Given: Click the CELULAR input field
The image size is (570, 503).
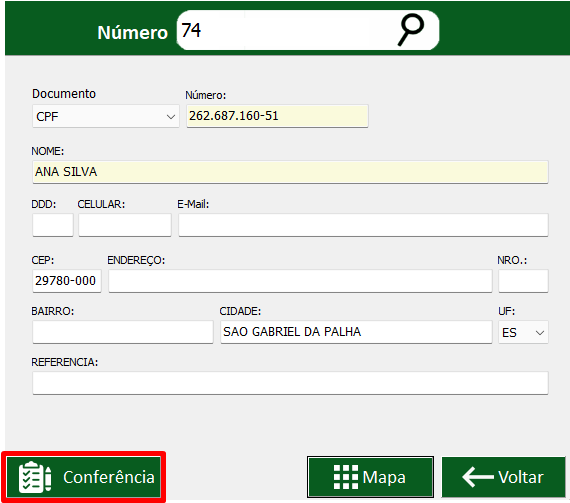Looking at the screenshot, I should (125, 225).
